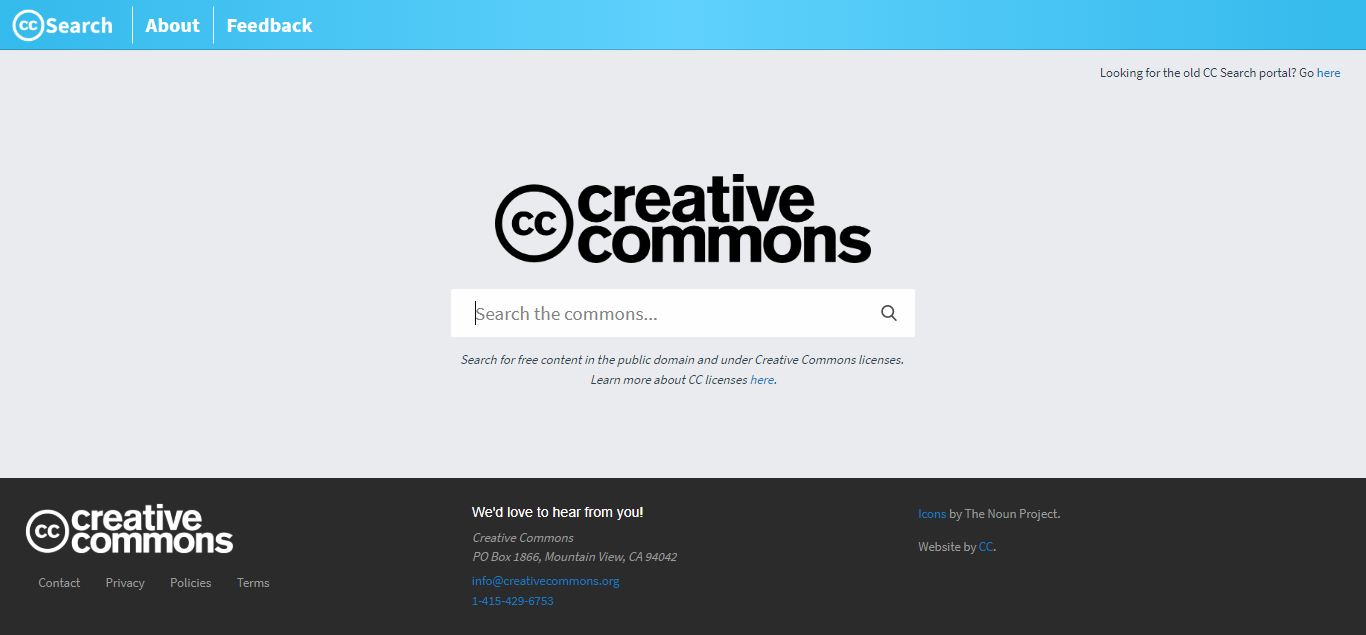Screen dimensions: 1366x635
Task: Open the Icons link by The Noun Project
Action: (932, 514)
